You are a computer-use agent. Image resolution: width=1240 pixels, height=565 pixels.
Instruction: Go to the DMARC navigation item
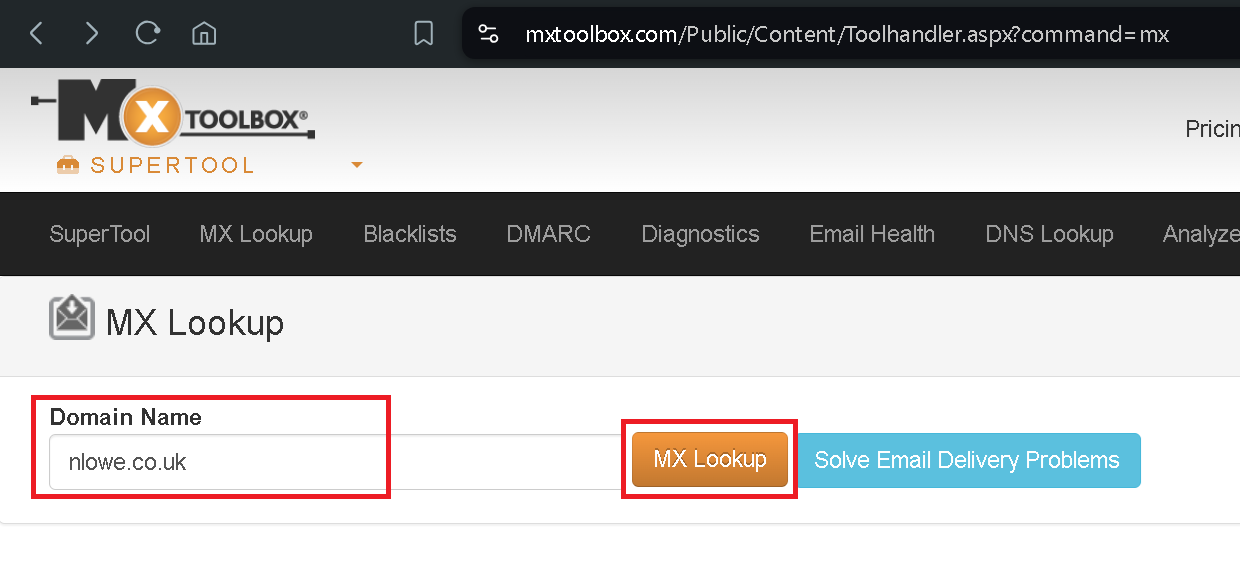click(549, 234)
